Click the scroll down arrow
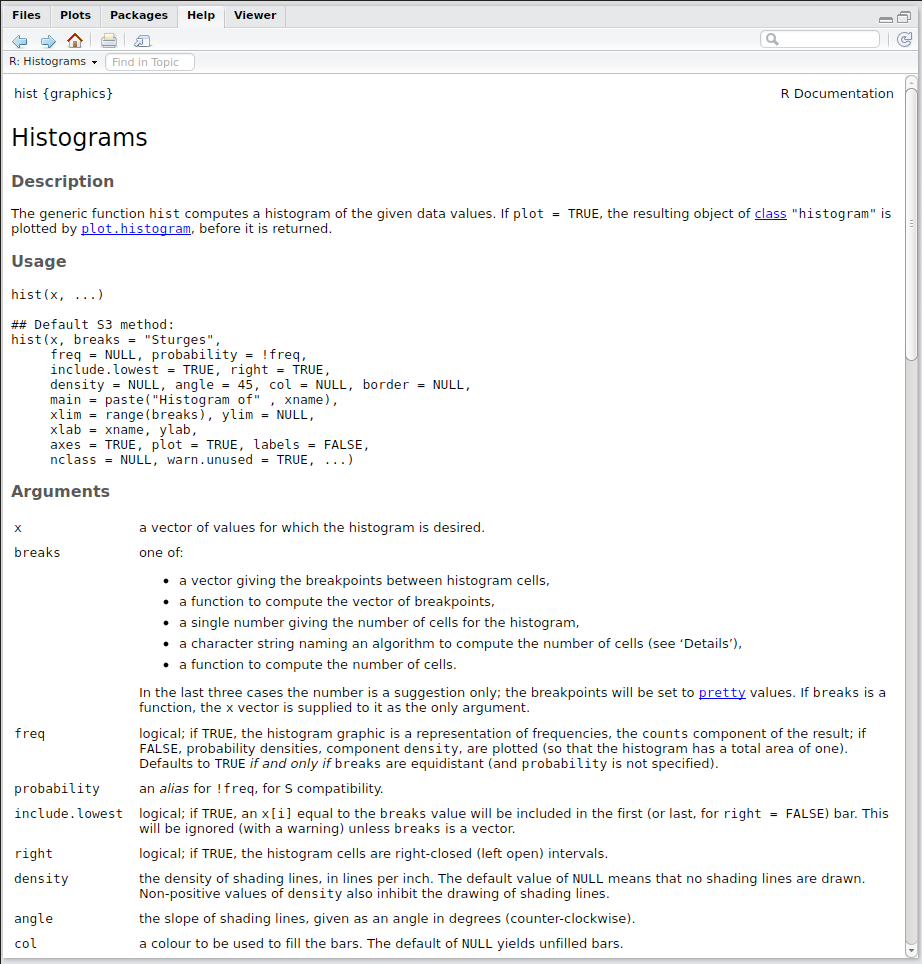This screenshot has width=922, height=964. point(911,951)
